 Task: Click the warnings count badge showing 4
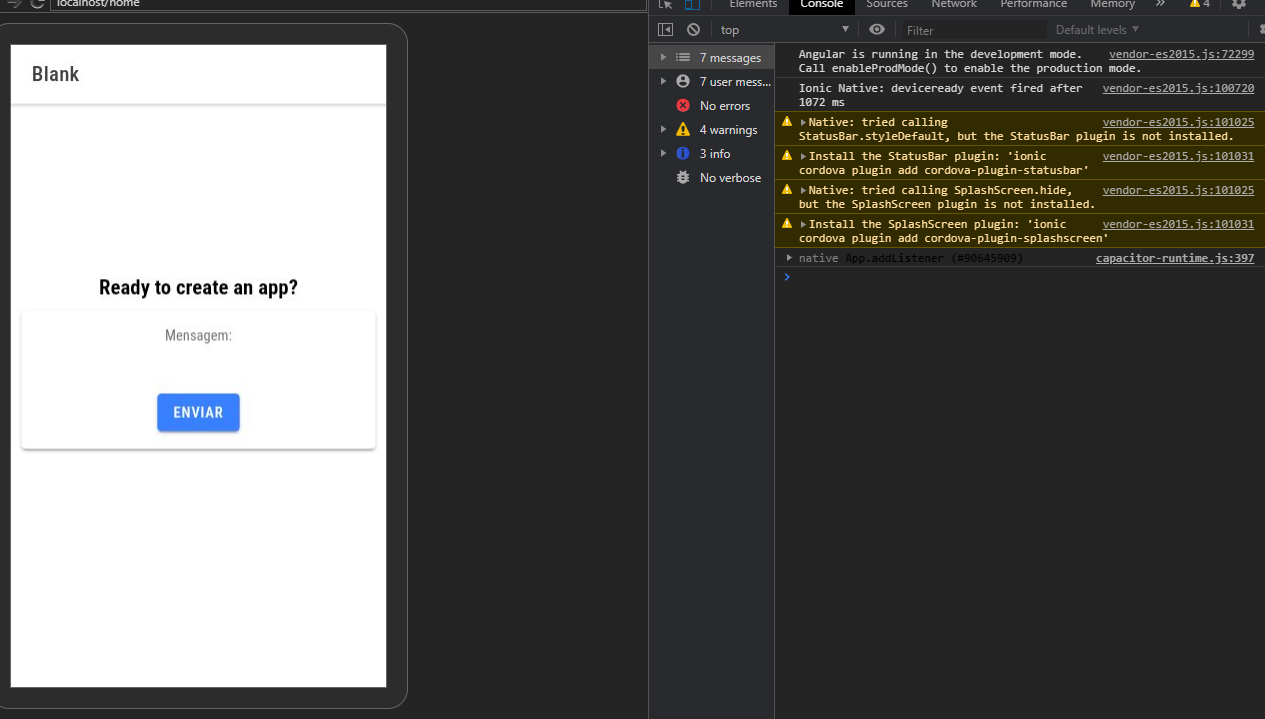[x=1200, y=4]
